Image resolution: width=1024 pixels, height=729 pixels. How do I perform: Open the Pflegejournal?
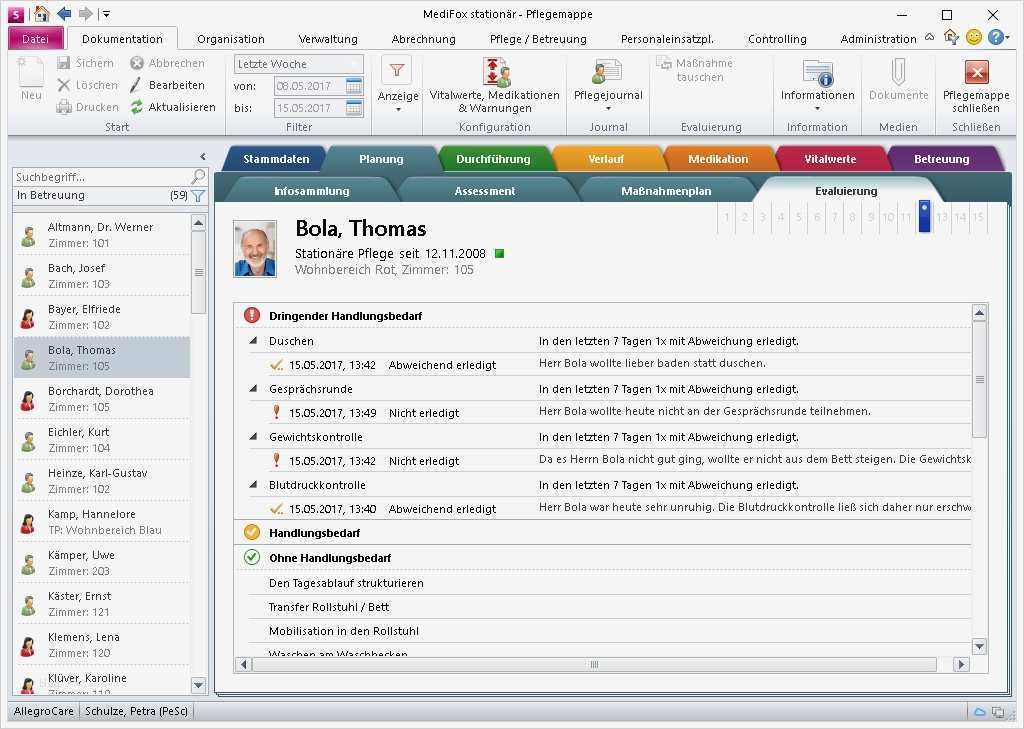608,84
